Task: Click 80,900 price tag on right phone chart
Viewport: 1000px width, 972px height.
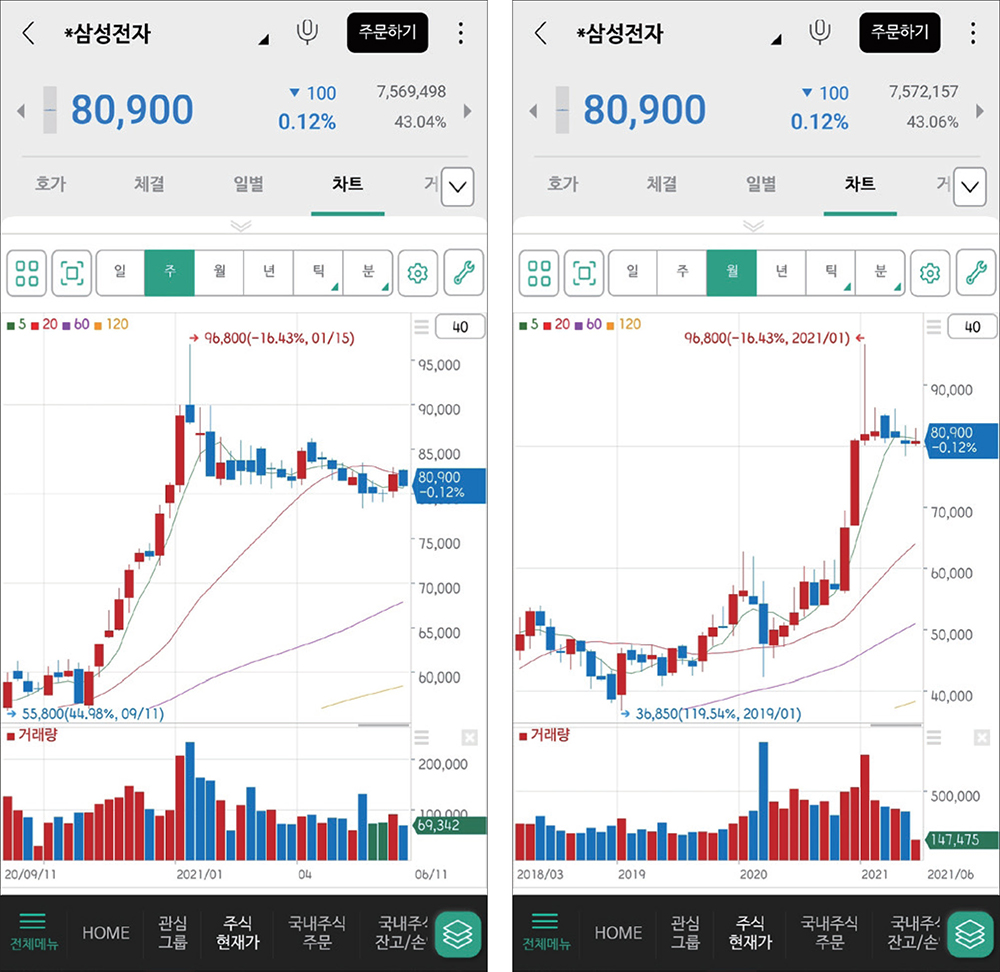Action: tap(962, 440)
